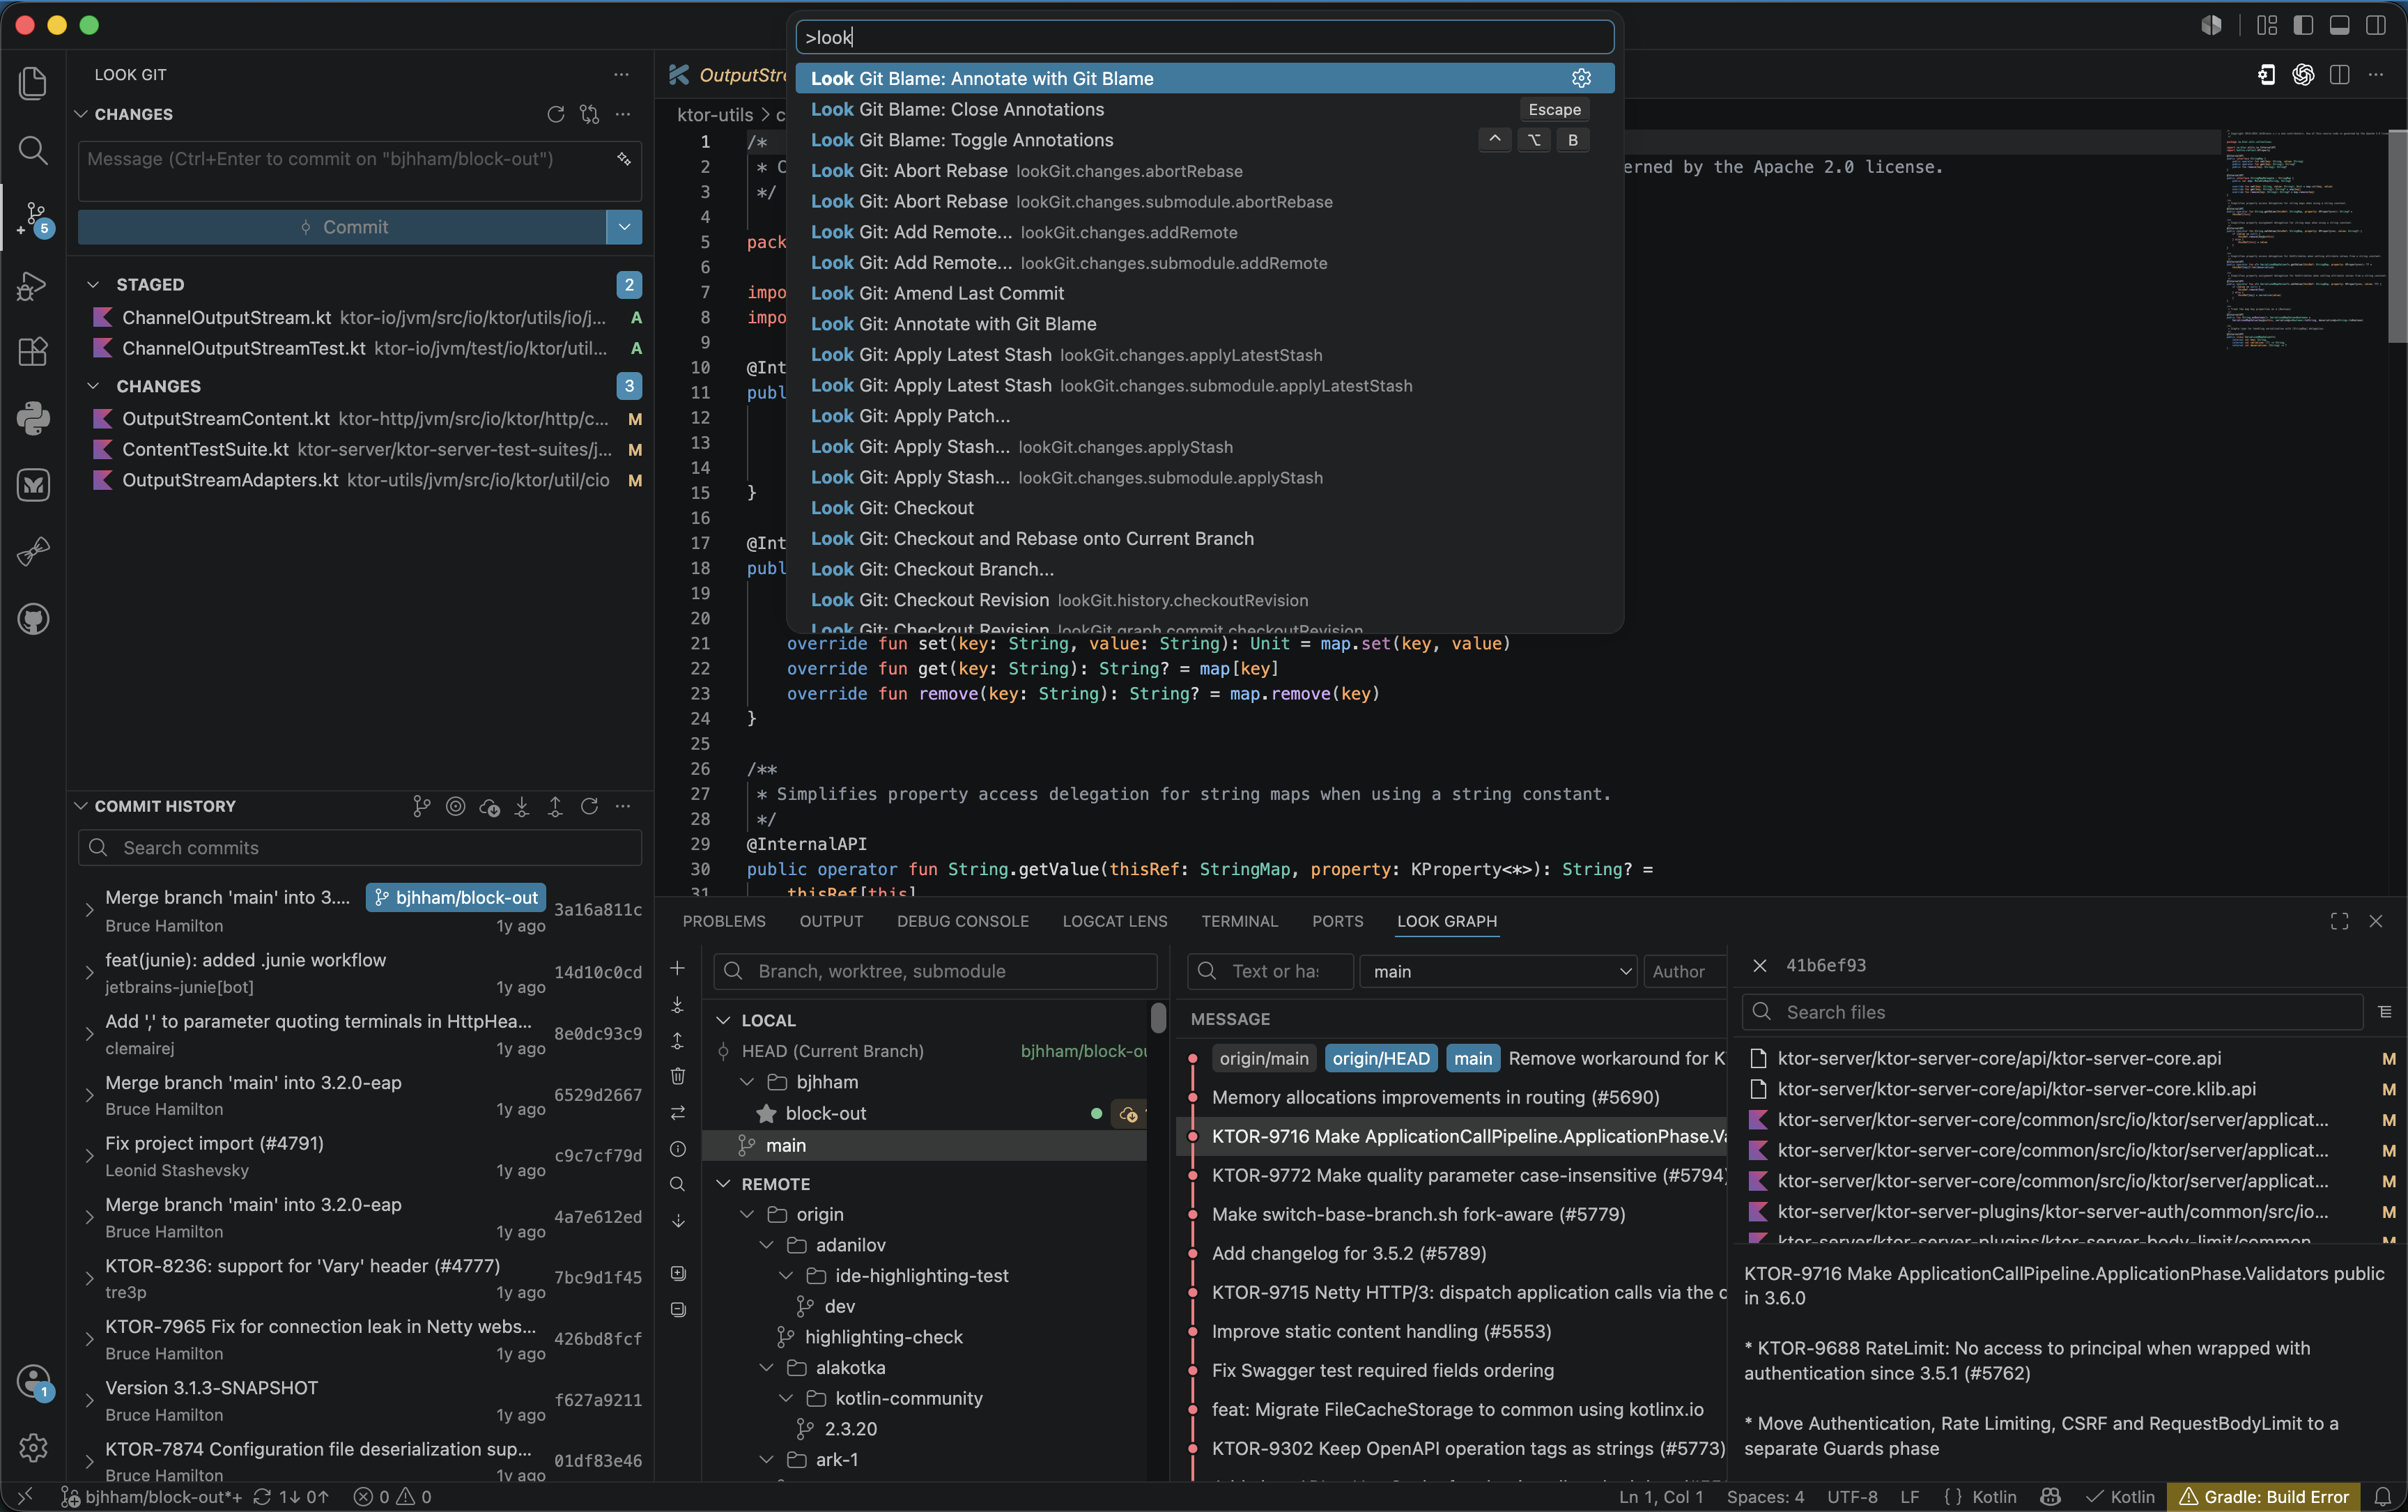Click the branch list scrollbar thumb

click(x=1158, y=1017)
